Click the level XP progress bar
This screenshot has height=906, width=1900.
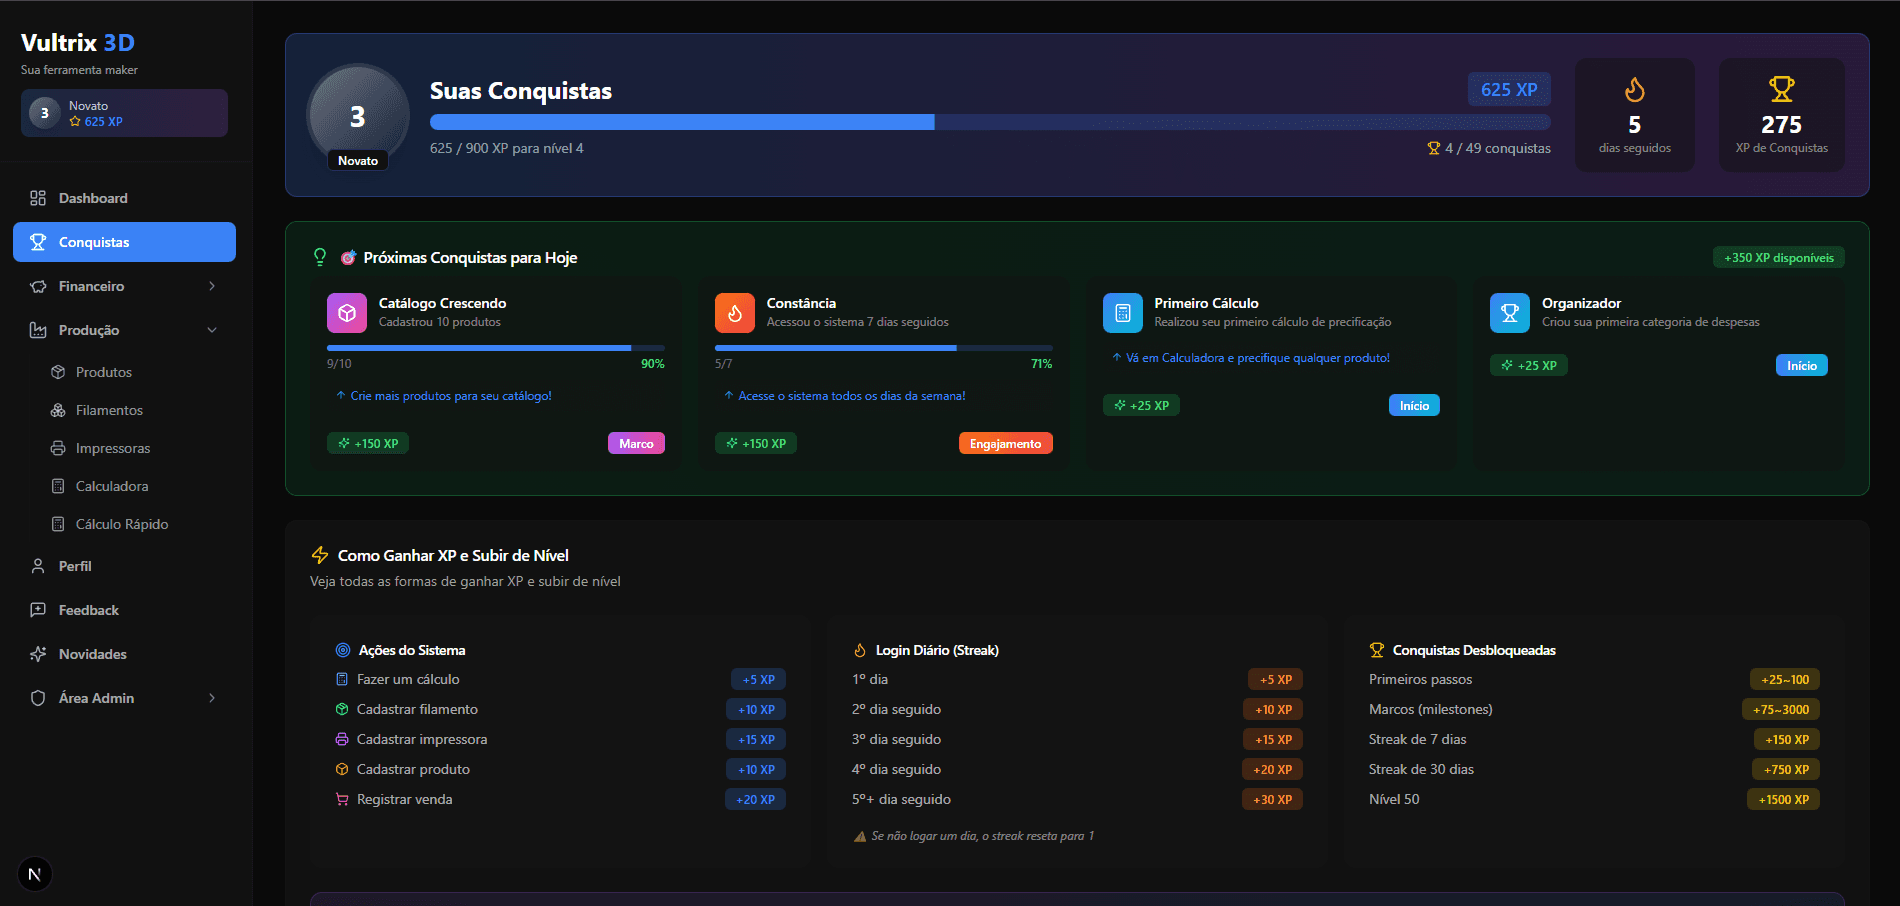pyautogui.click(x=989, y=122)
